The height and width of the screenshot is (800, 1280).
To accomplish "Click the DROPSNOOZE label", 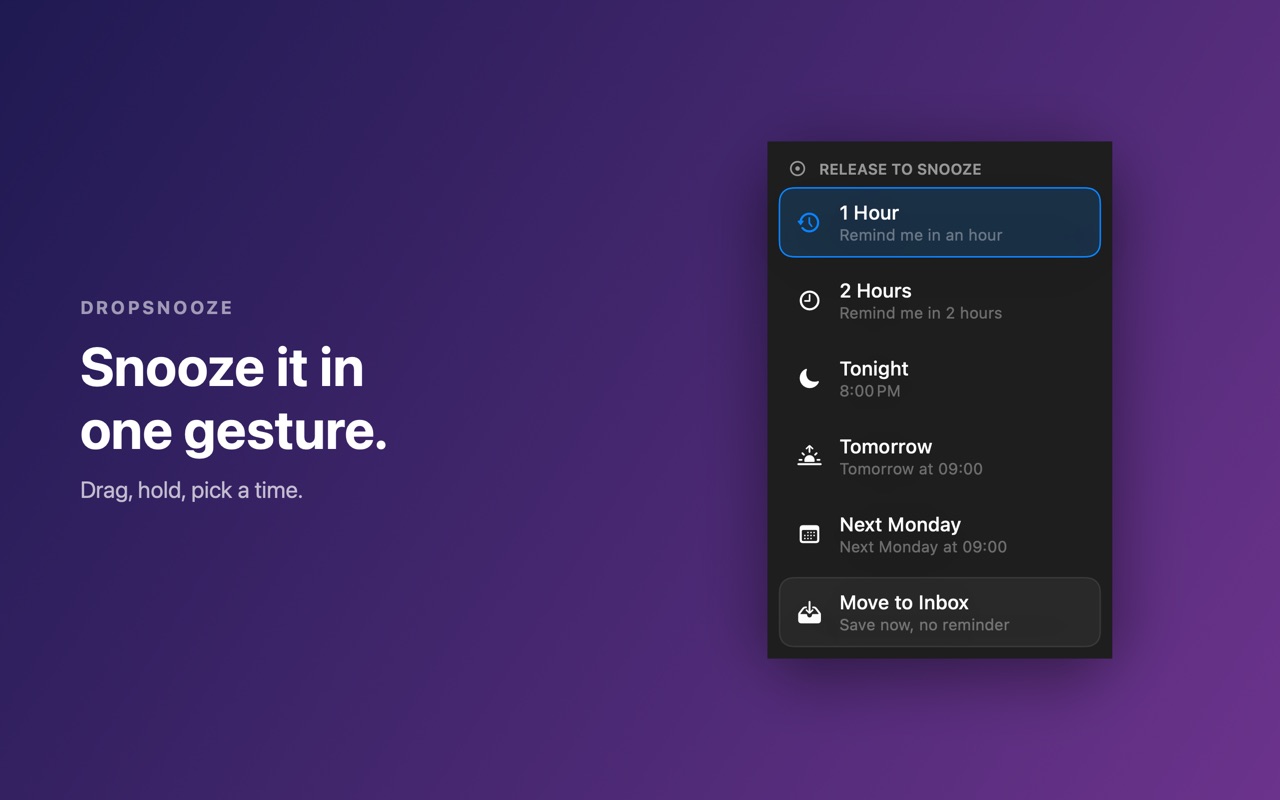I will click(x=157, y=308).
